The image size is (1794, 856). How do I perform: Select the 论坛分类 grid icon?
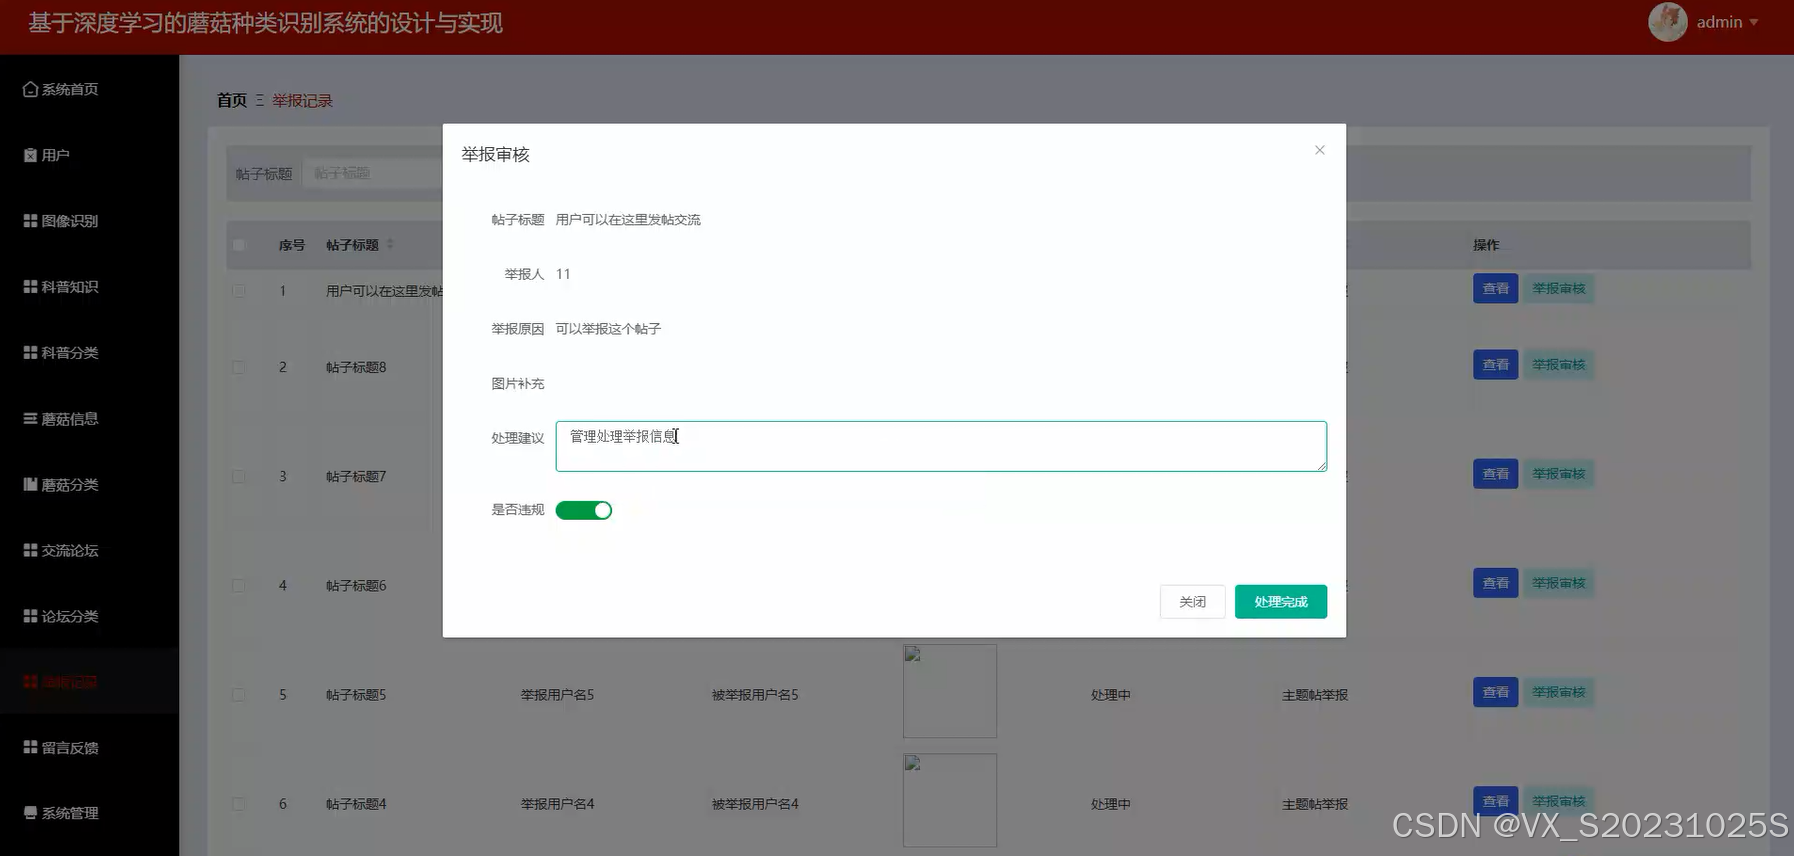coord(30,617)
